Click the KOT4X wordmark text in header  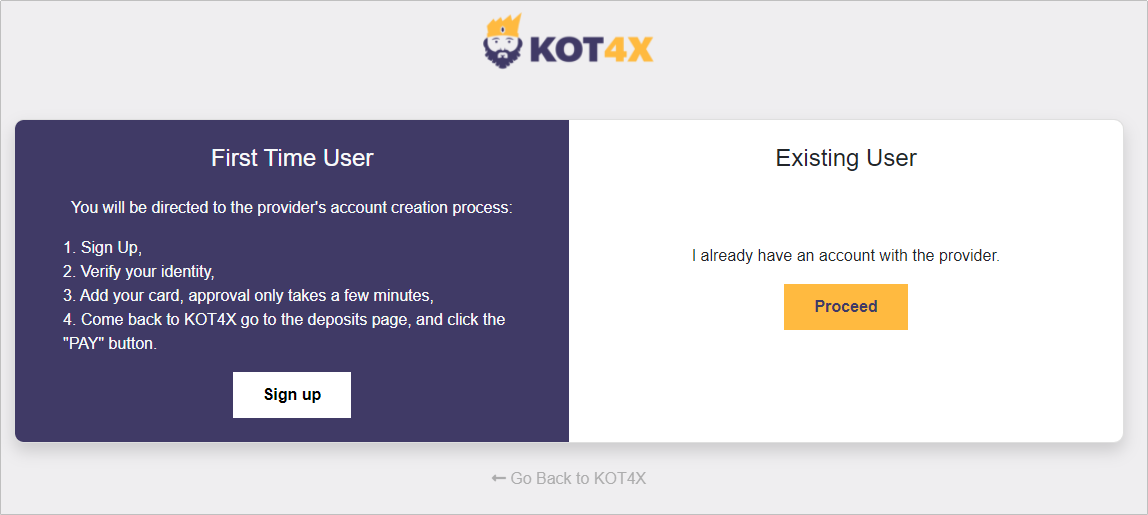point(590,50)
